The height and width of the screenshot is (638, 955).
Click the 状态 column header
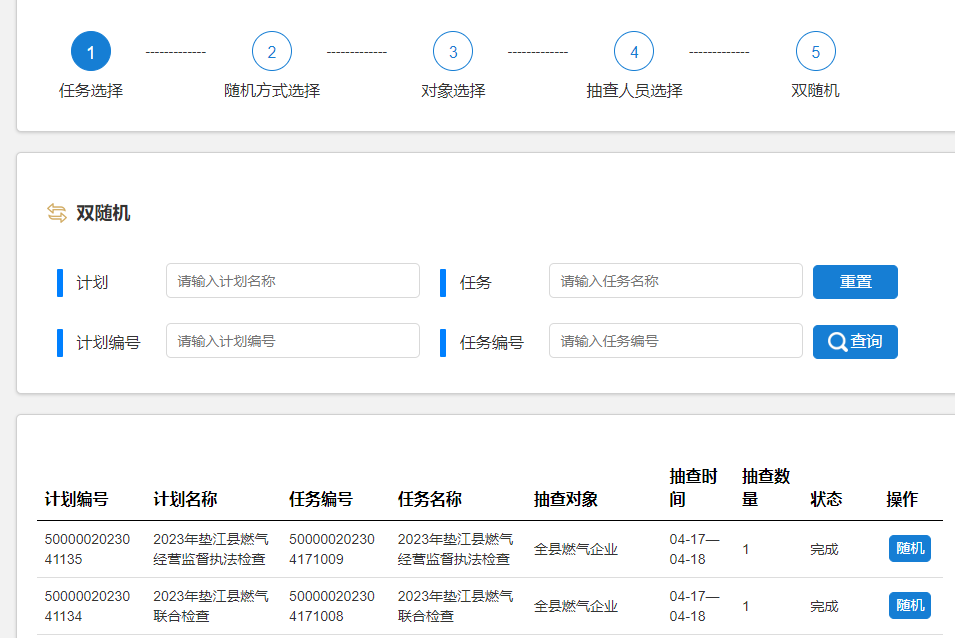point(826,499)
